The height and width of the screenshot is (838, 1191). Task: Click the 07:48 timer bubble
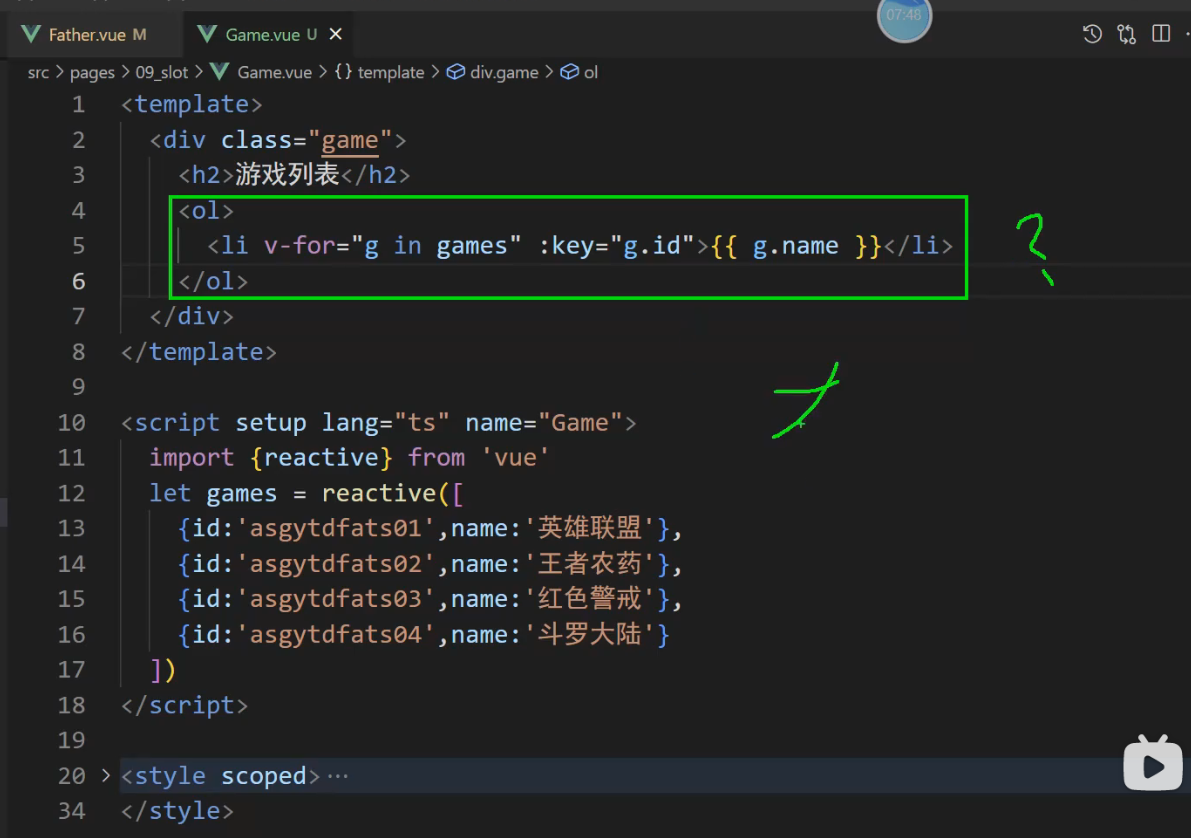coord(904,17)
